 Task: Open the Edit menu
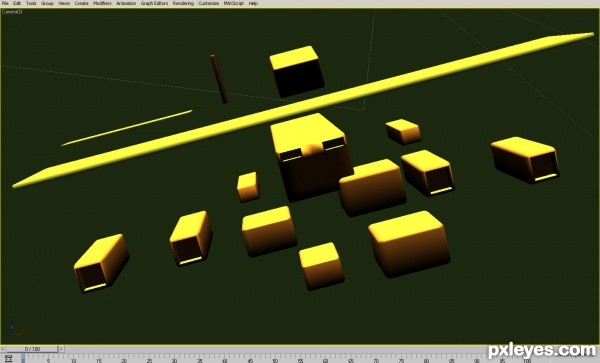[x=17, y=3]
